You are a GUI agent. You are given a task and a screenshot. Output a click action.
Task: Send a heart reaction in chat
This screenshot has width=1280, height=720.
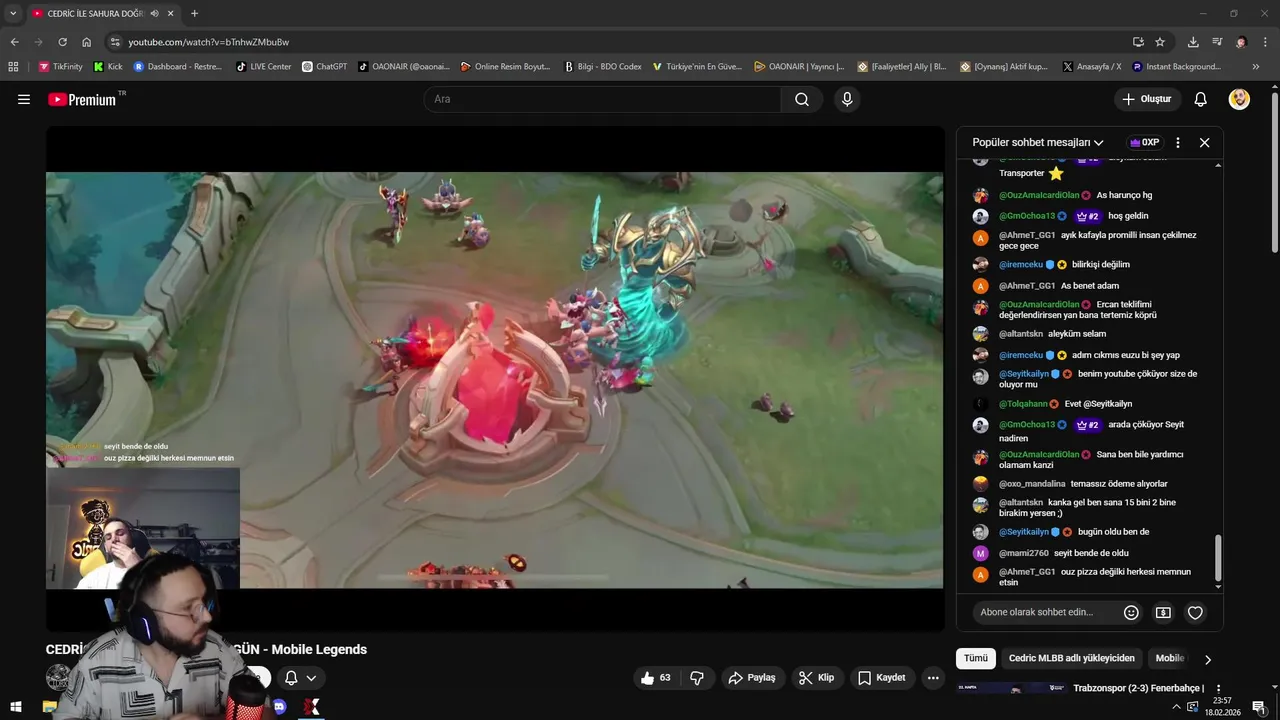pos(1195,613)
